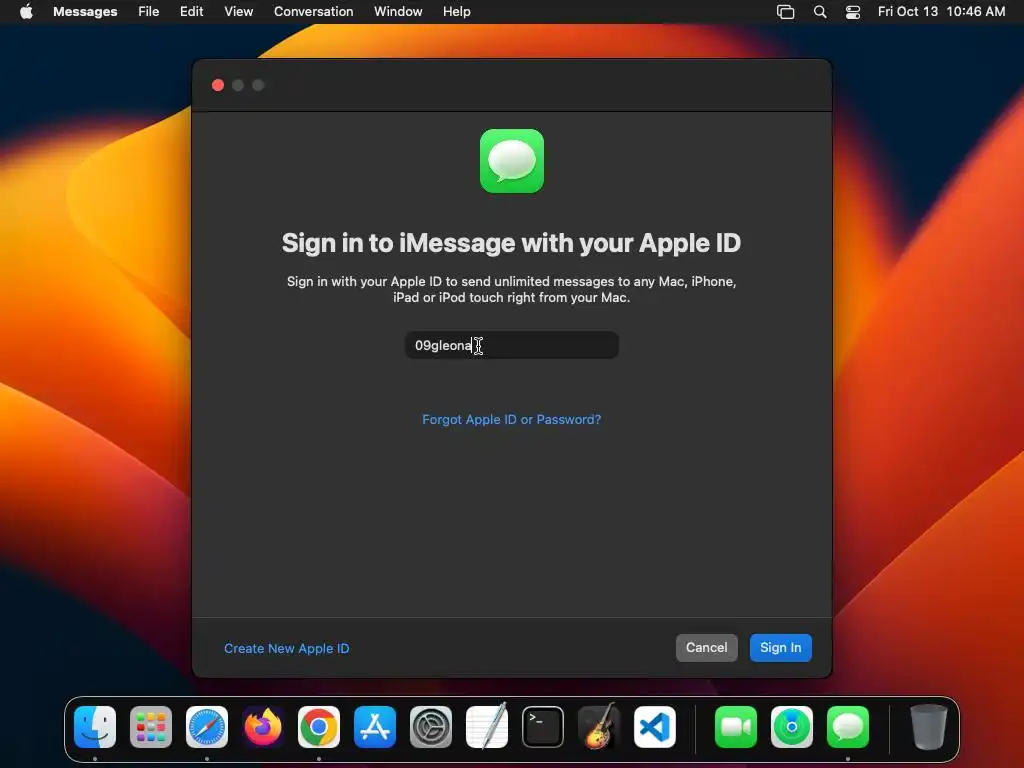
Task: Open the Messages menu
Action: 85,11
